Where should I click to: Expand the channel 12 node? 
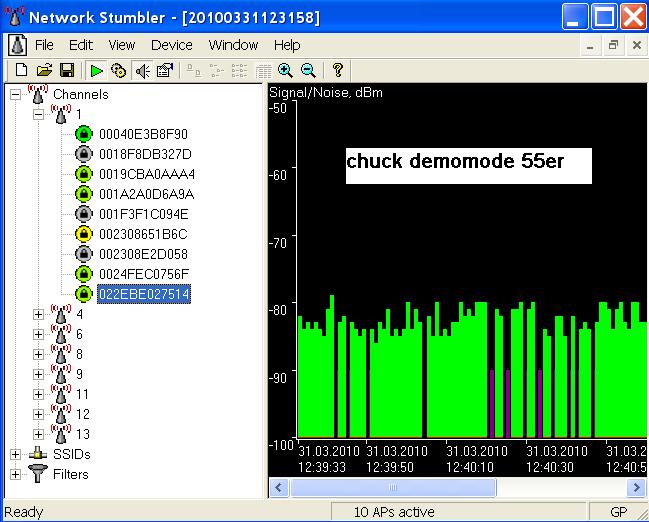click(38, 414)
